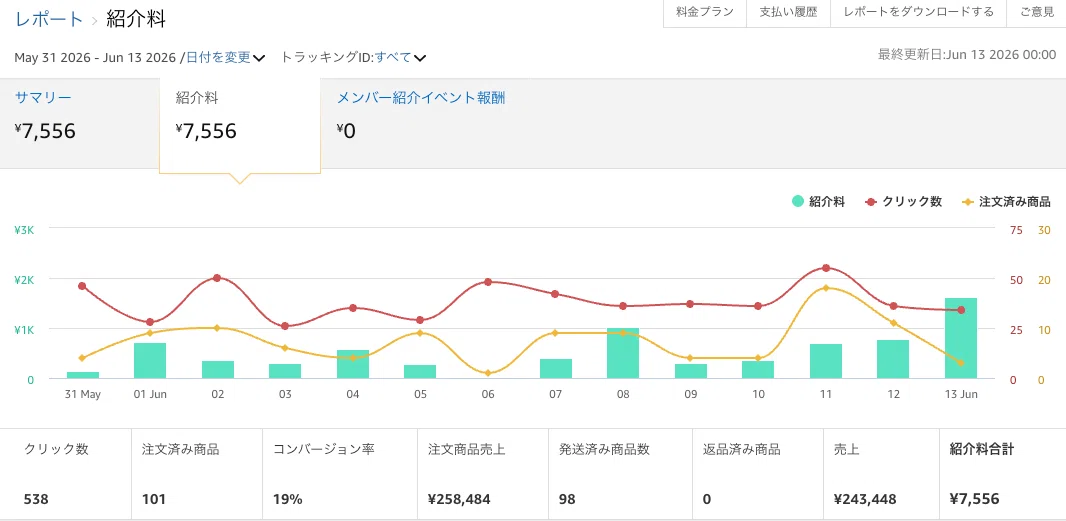The image size is (1066, 521).
Task: Open the ご意見 feedback button
Action: coord(1037,12)
